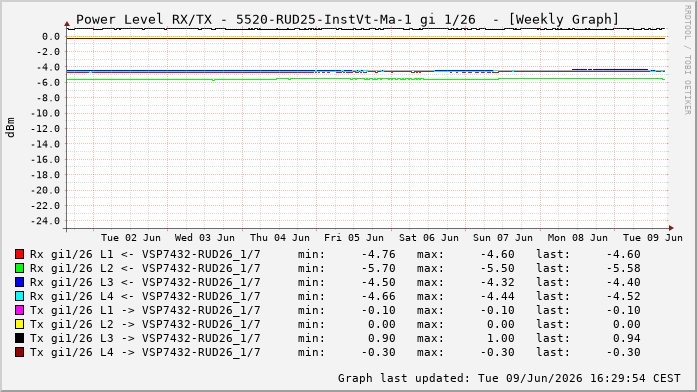
Task: Click the dark red Tx L4 legend swatch
Action: [19, 352]
